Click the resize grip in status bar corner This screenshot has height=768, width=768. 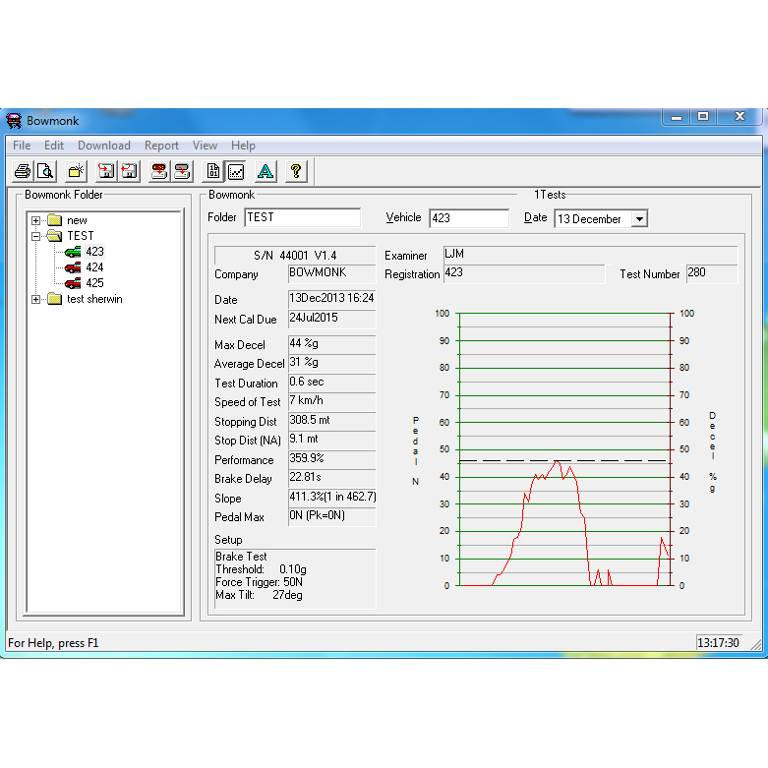point(755,644)
